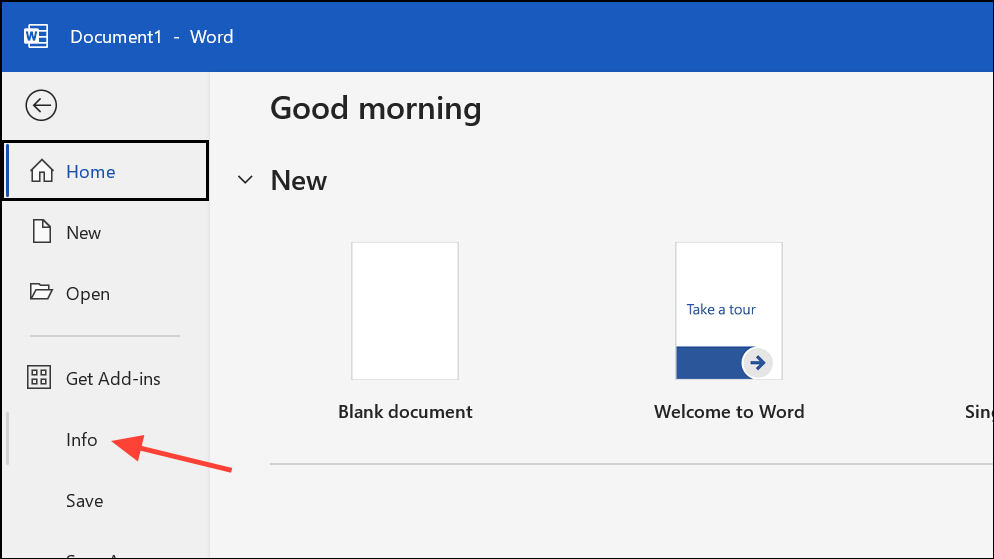Click the Home house icon
This screenshot has height=559, width=994.
(42, 172)
